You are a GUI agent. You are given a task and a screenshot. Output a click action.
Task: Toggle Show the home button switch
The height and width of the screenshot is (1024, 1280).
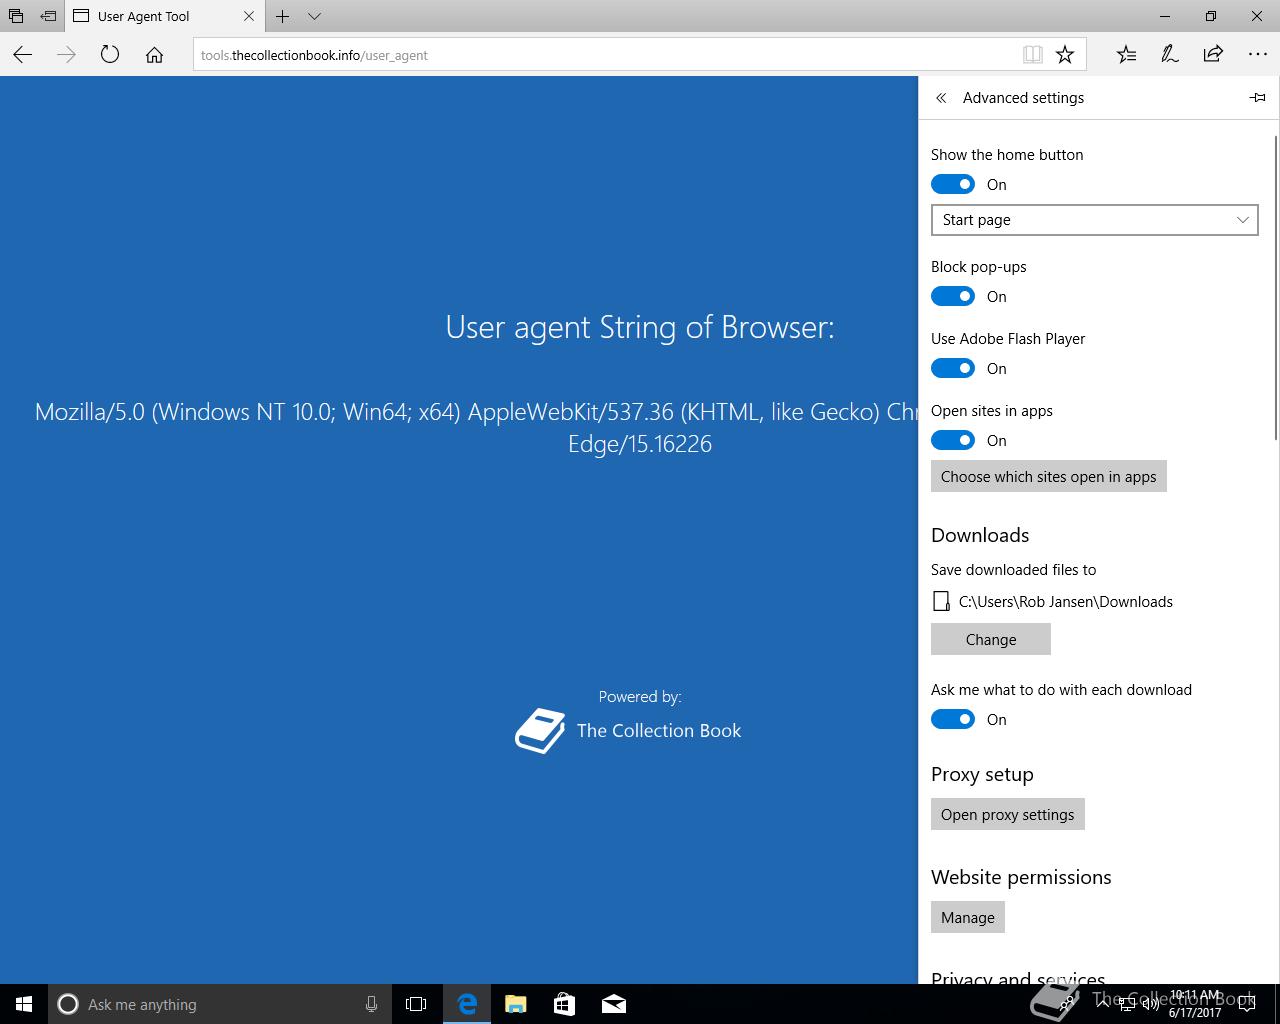[953, 184]
